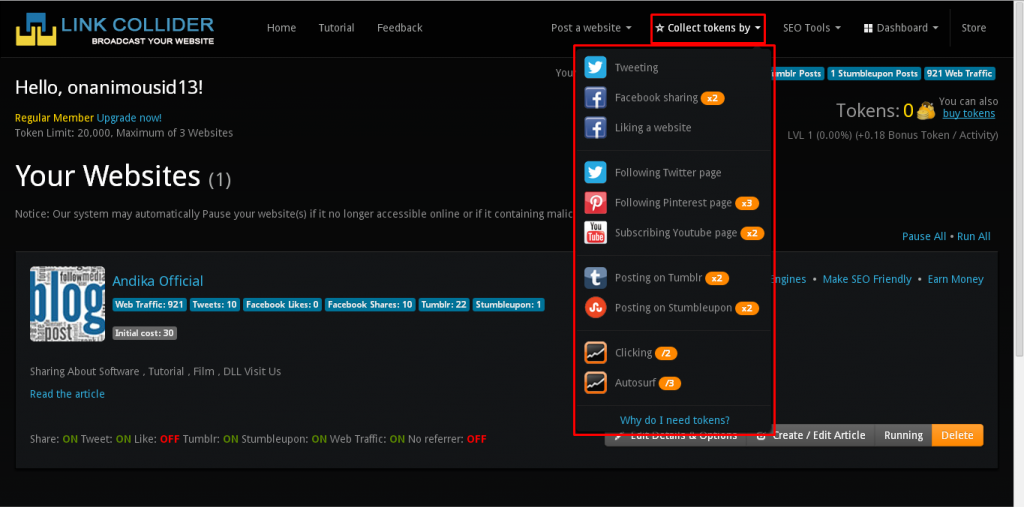Select Following Pinterest page entry
The width and height of the screenshot is (1024, 507).
pos(675,203)
